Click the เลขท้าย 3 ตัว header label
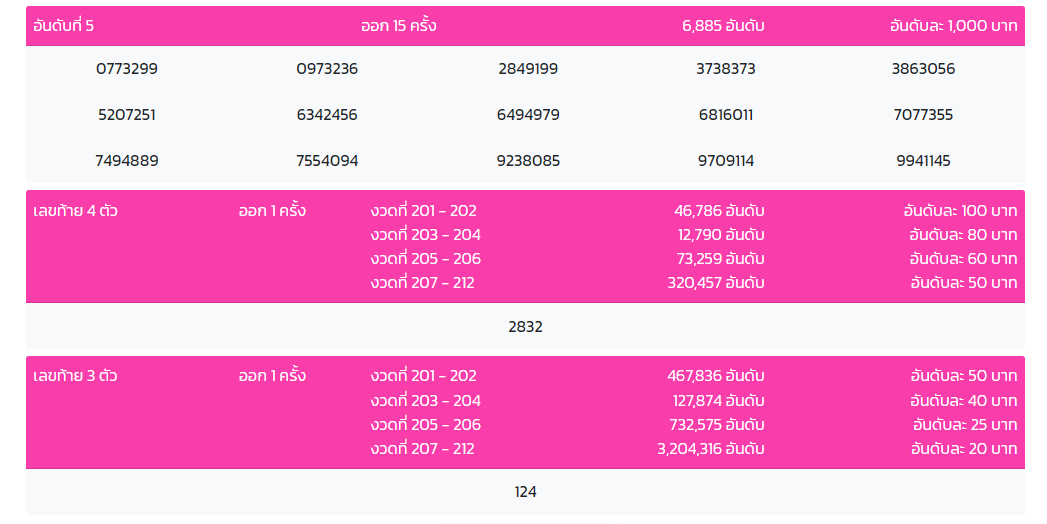The width and height of the screenshot is (1047, 524). (75, 376)
